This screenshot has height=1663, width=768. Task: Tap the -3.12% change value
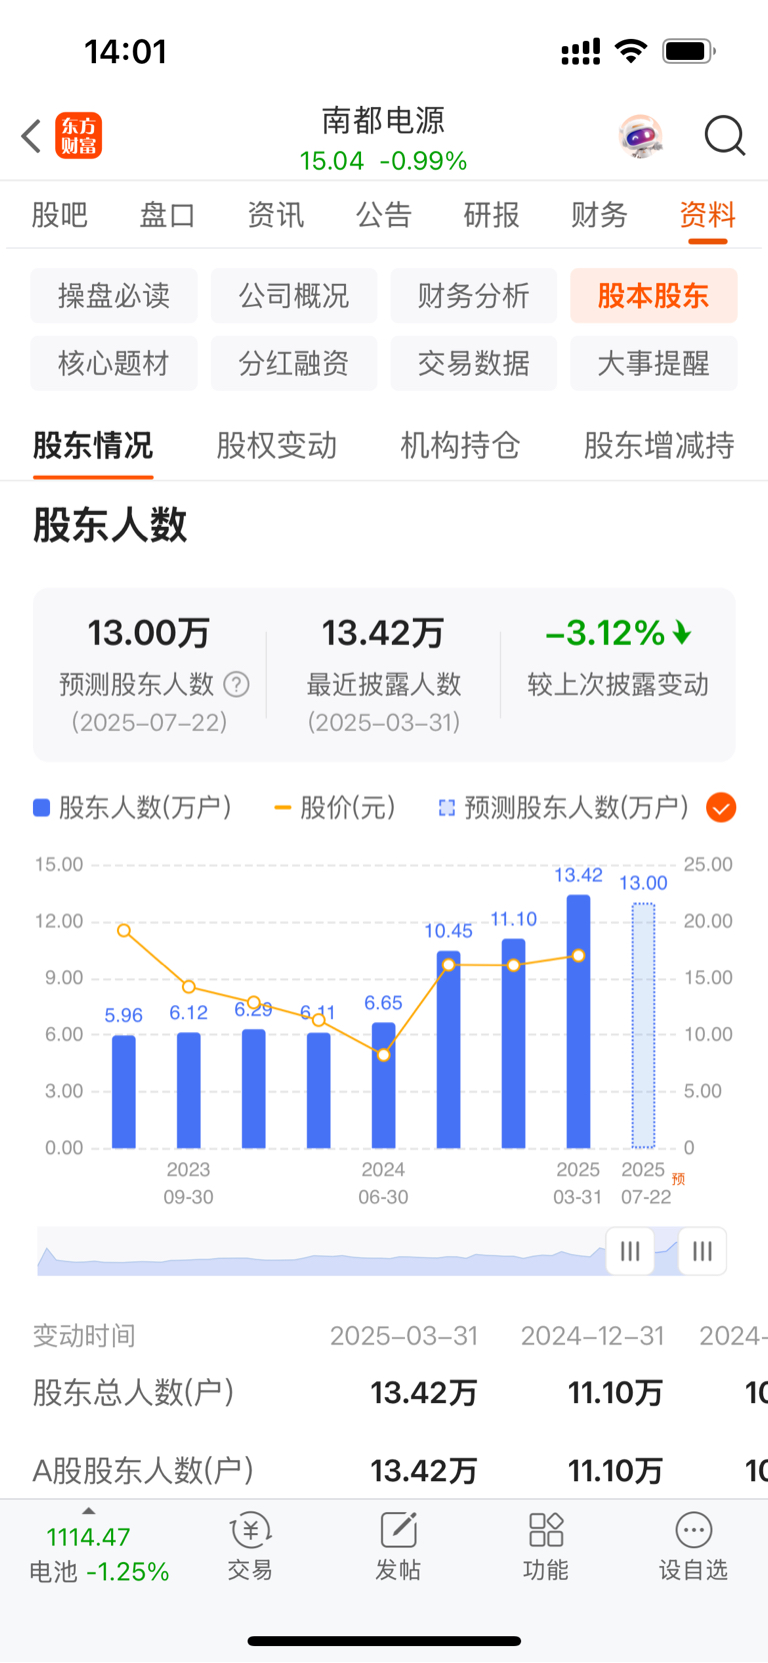(x=618, y=633)
